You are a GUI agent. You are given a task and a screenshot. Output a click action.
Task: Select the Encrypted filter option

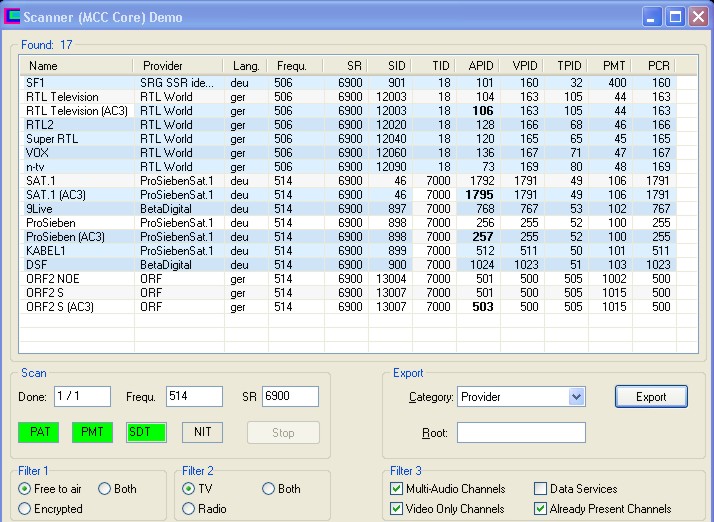(25, 509)
